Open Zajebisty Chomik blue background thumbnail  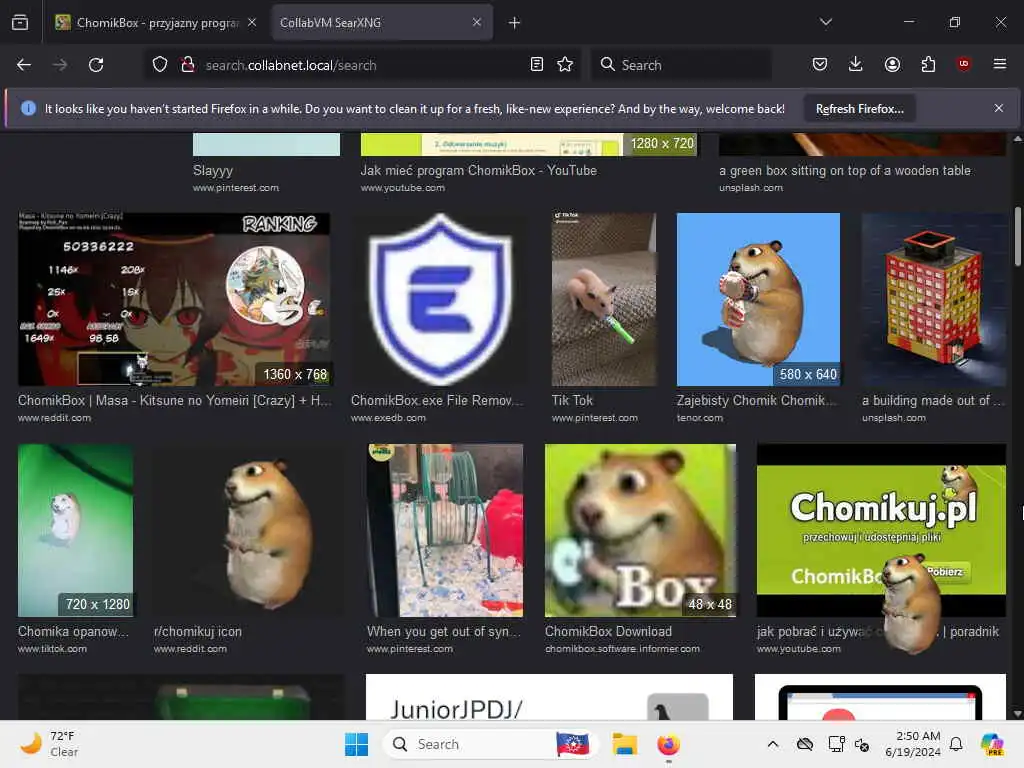click(758, 299)
